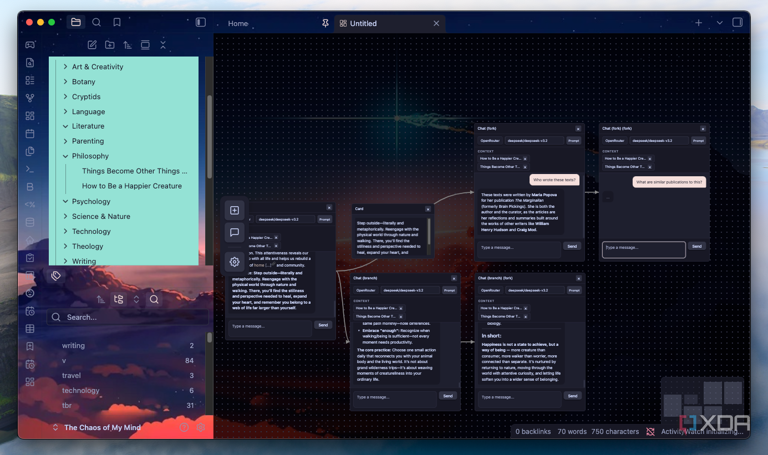
Task: Click the file explorer scrollbar
Action: pyautogui.click(x=209, y=137)
